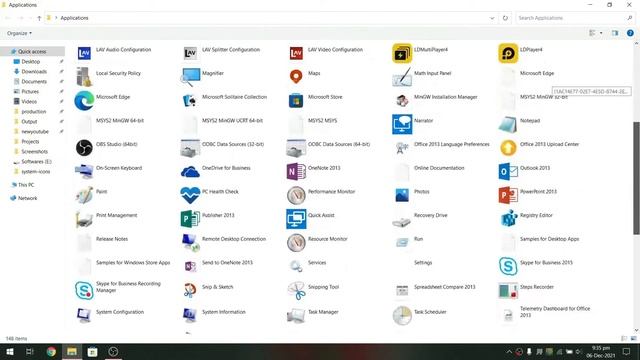
Task: Select Microsoft Solitaire Collection icon
Action: (x=190, y=100)
